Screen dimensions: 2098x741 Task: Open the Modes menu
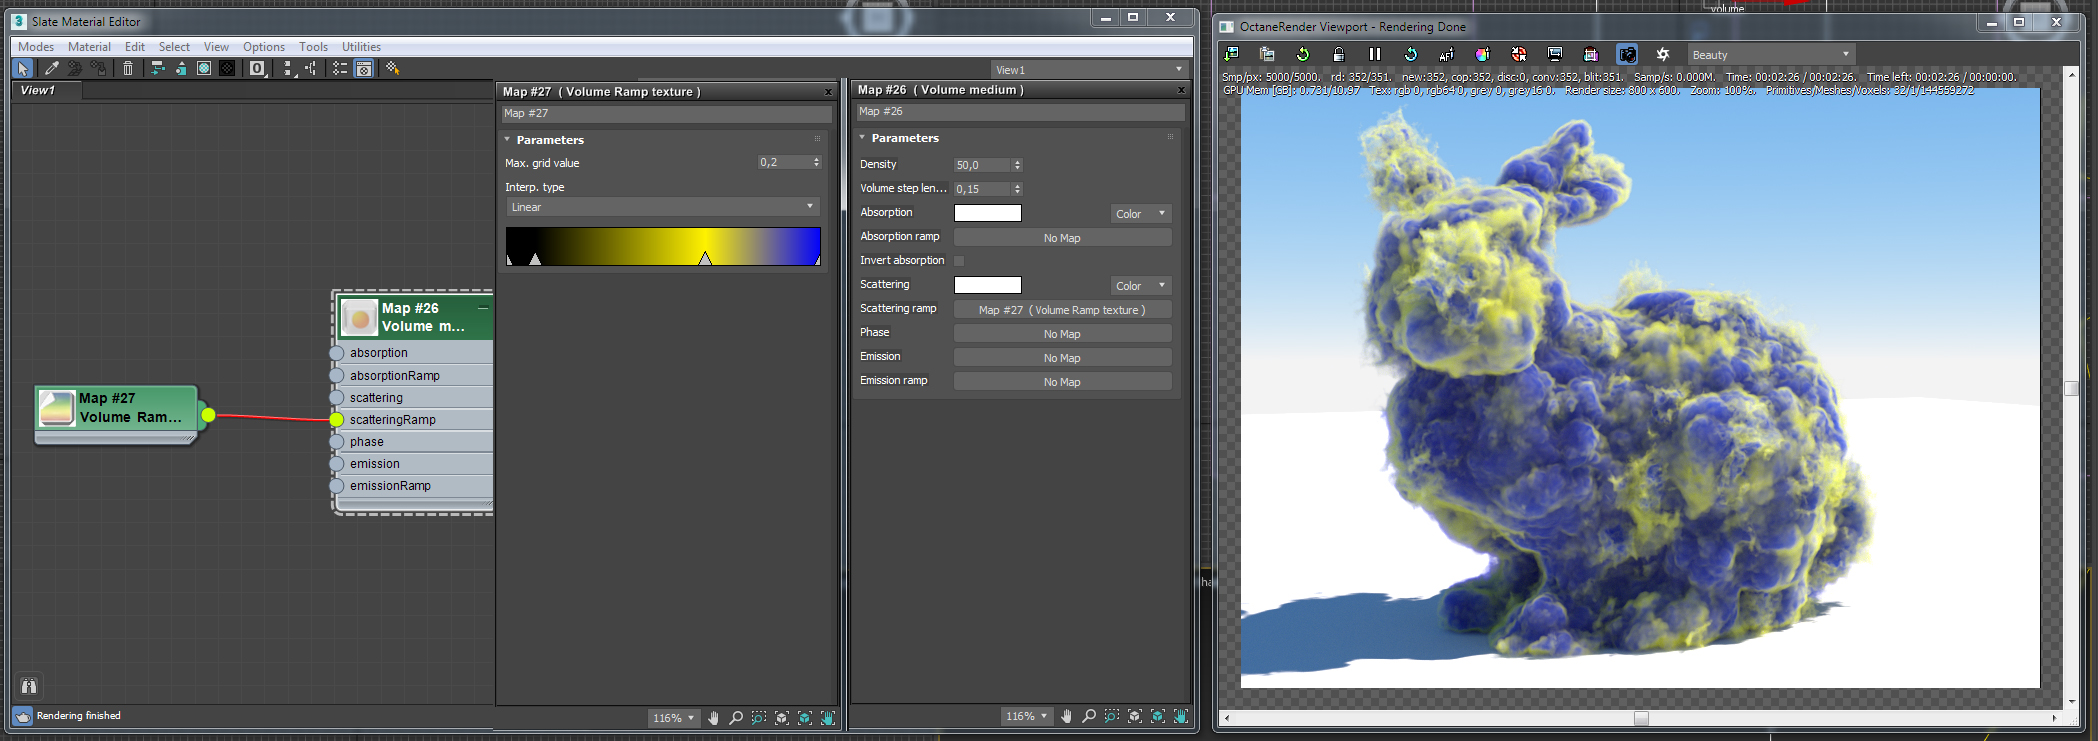36,47
